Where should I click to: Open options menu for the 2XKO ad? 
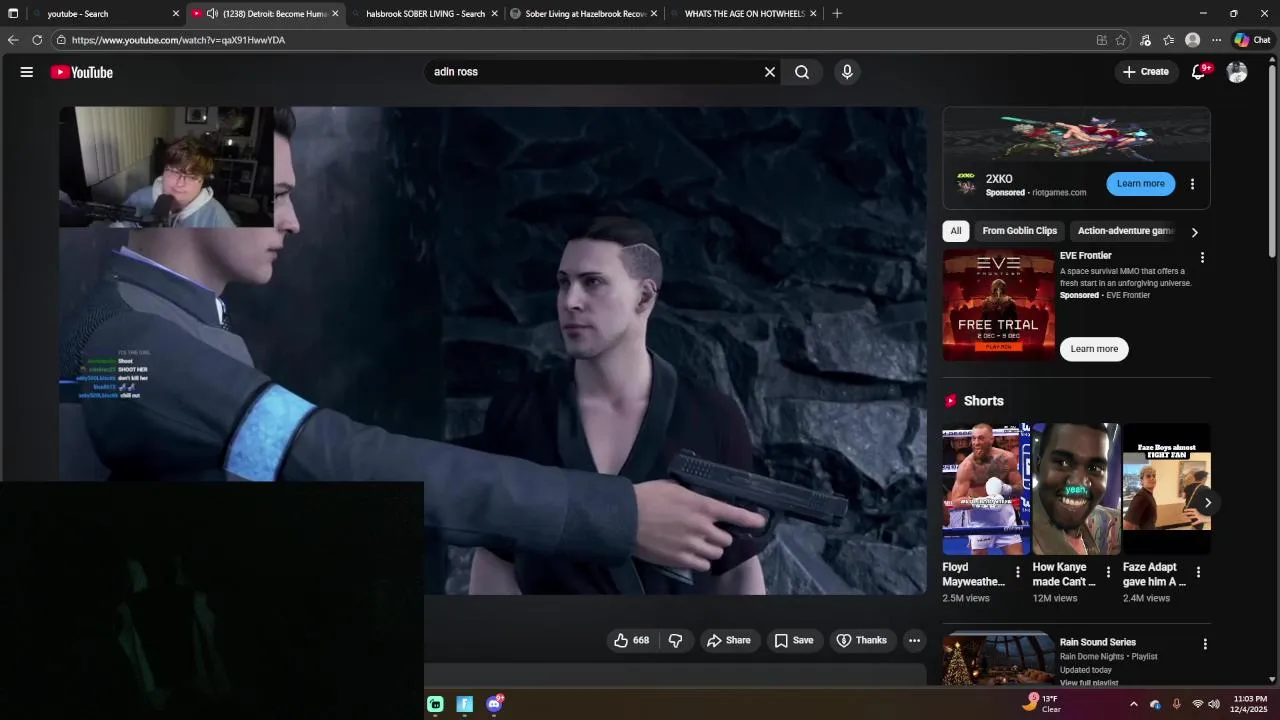point(1192,184)
